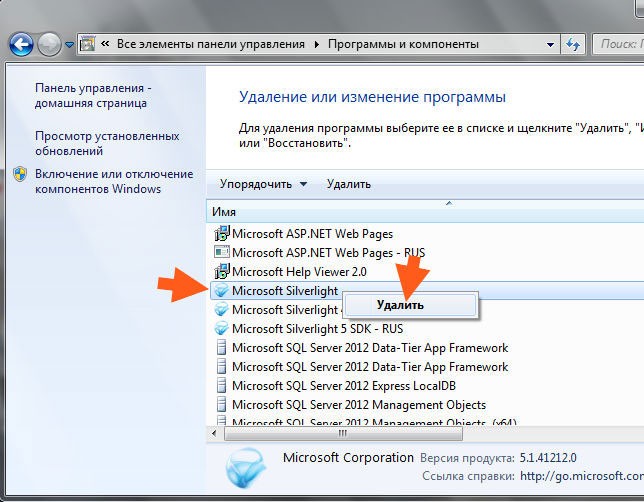Screen dimensions: 644x502
Task: Open the 'Упорядочить' dropdown menu
Action: pos(263,184)
